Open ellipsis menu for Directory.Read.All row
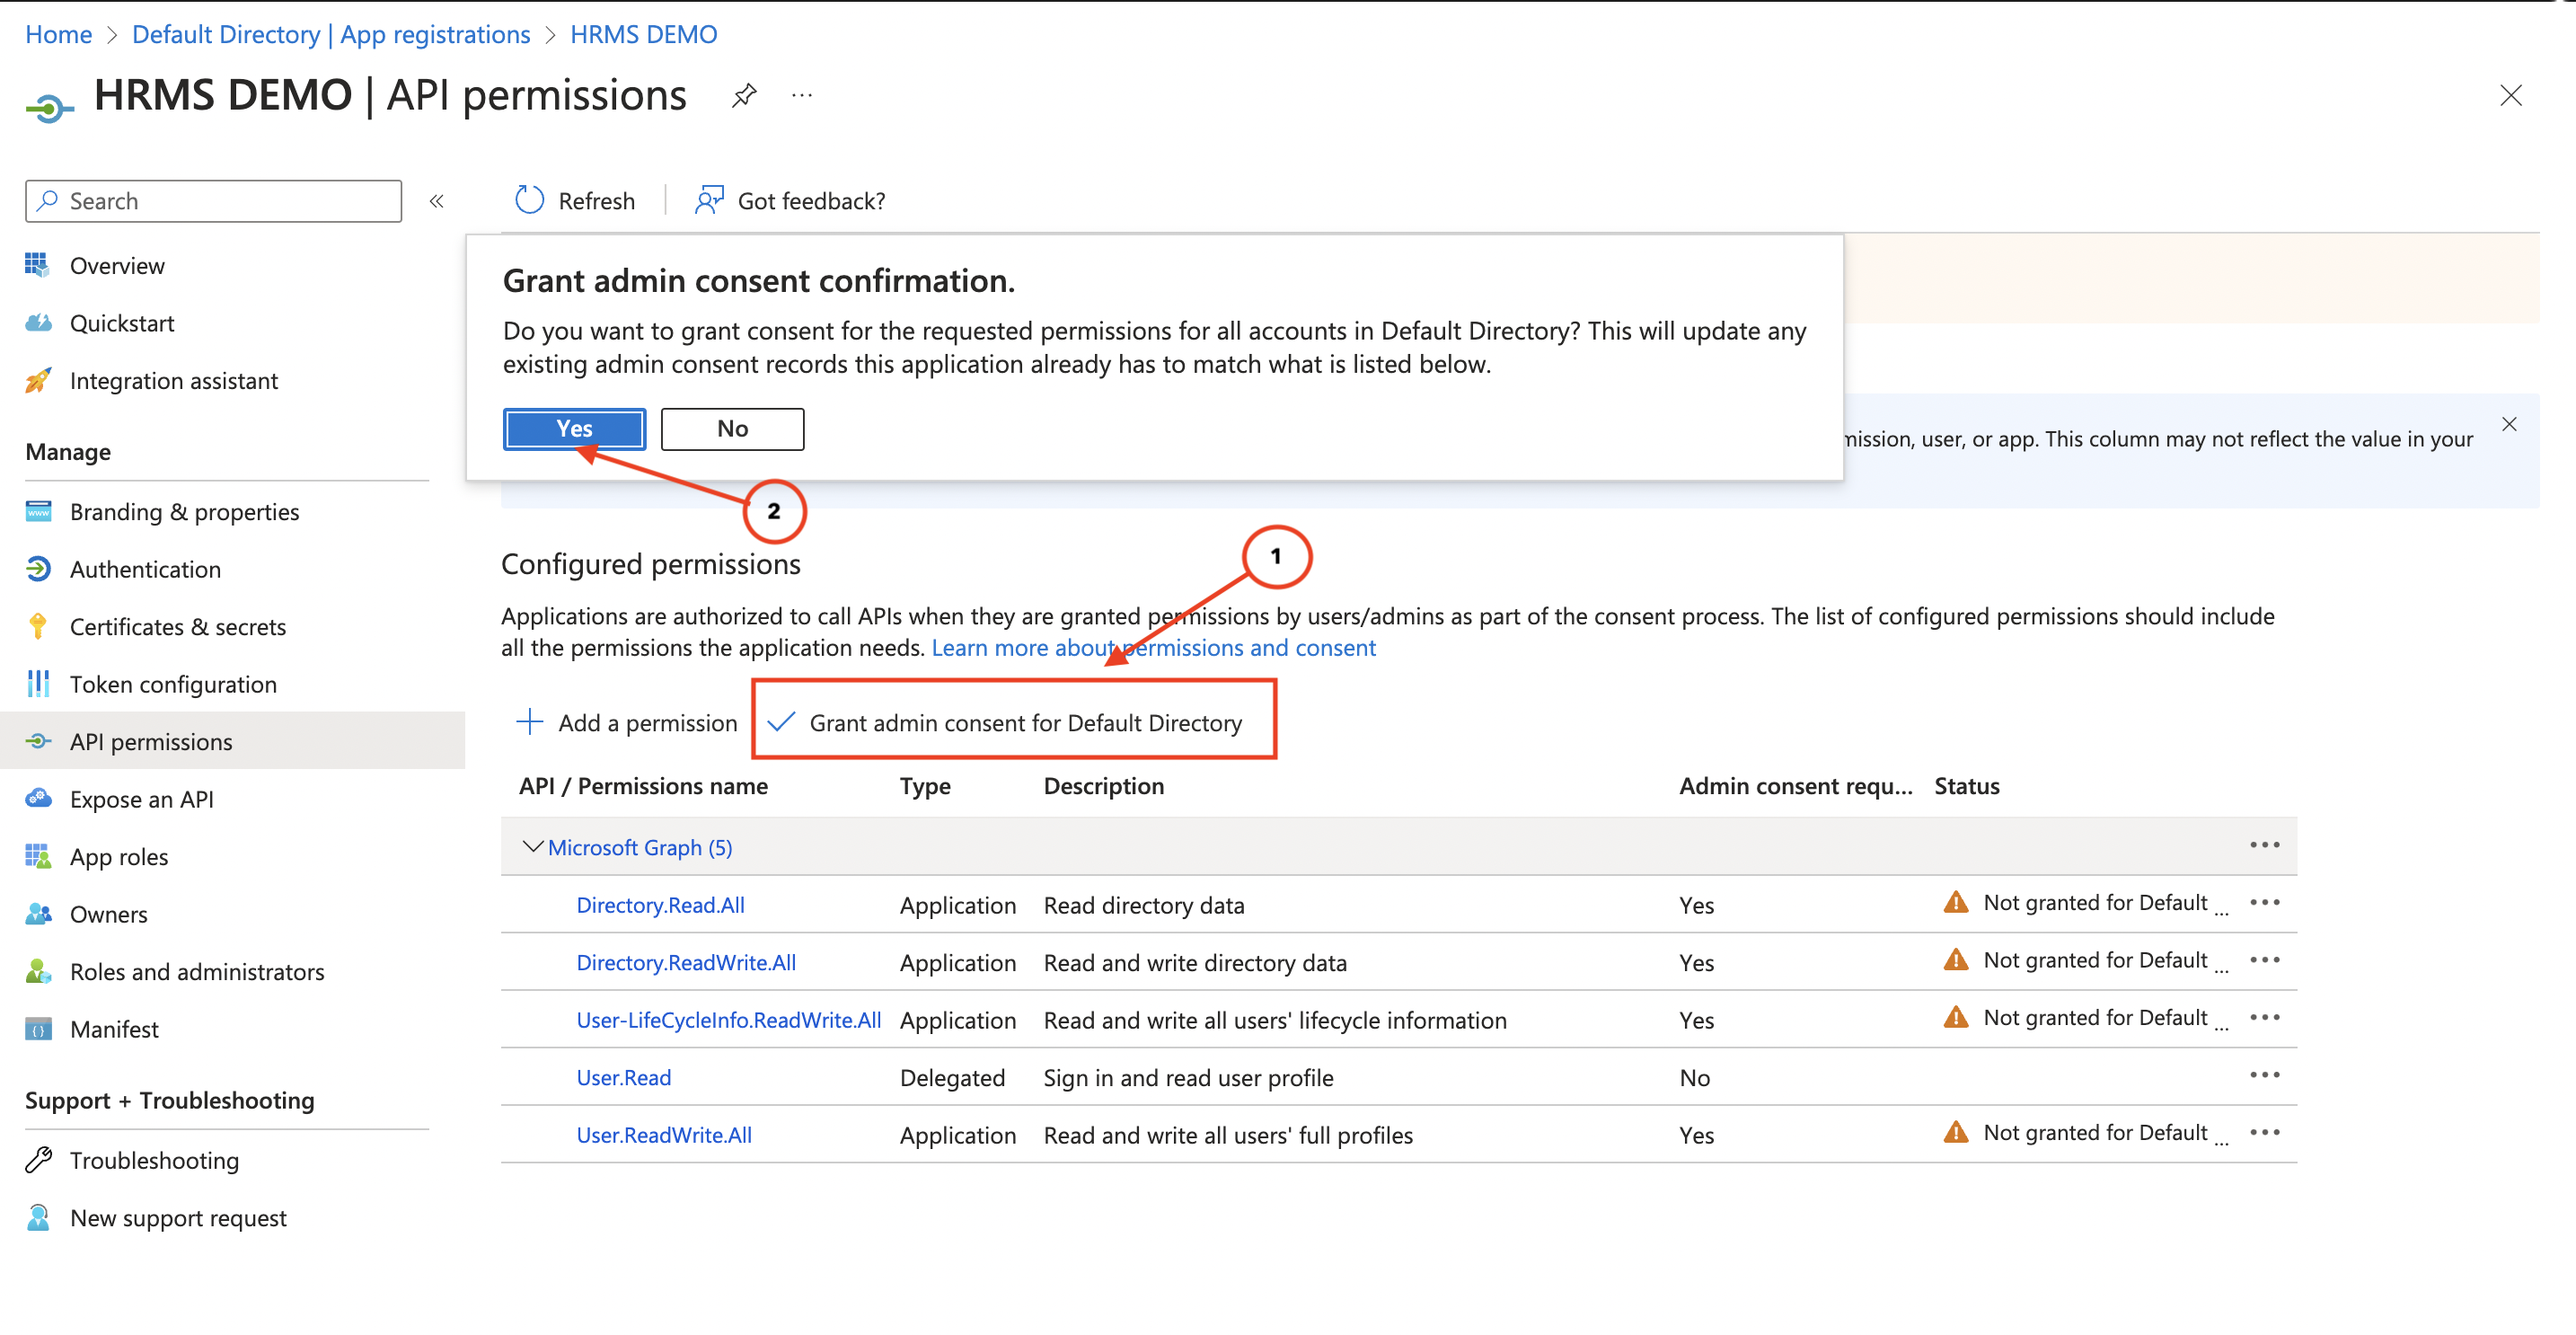 pyautogui.click(x=2264, y=903)
